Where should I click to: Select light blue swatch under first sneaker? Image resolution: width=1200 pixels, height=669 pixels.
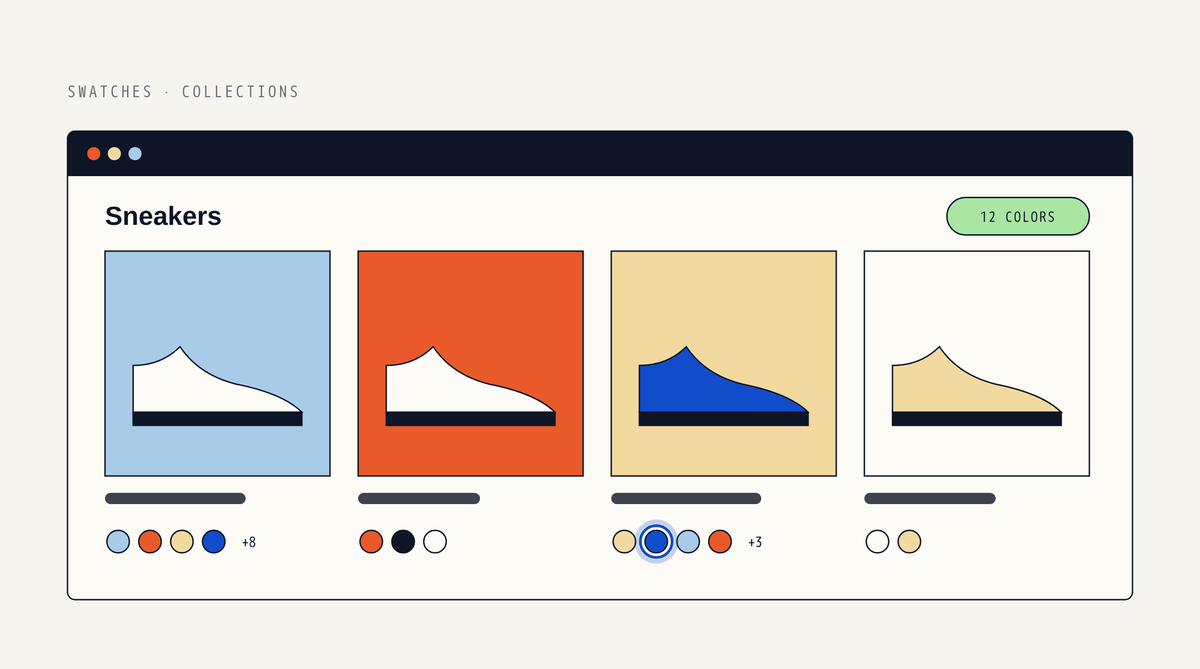(x=118, y=542)
